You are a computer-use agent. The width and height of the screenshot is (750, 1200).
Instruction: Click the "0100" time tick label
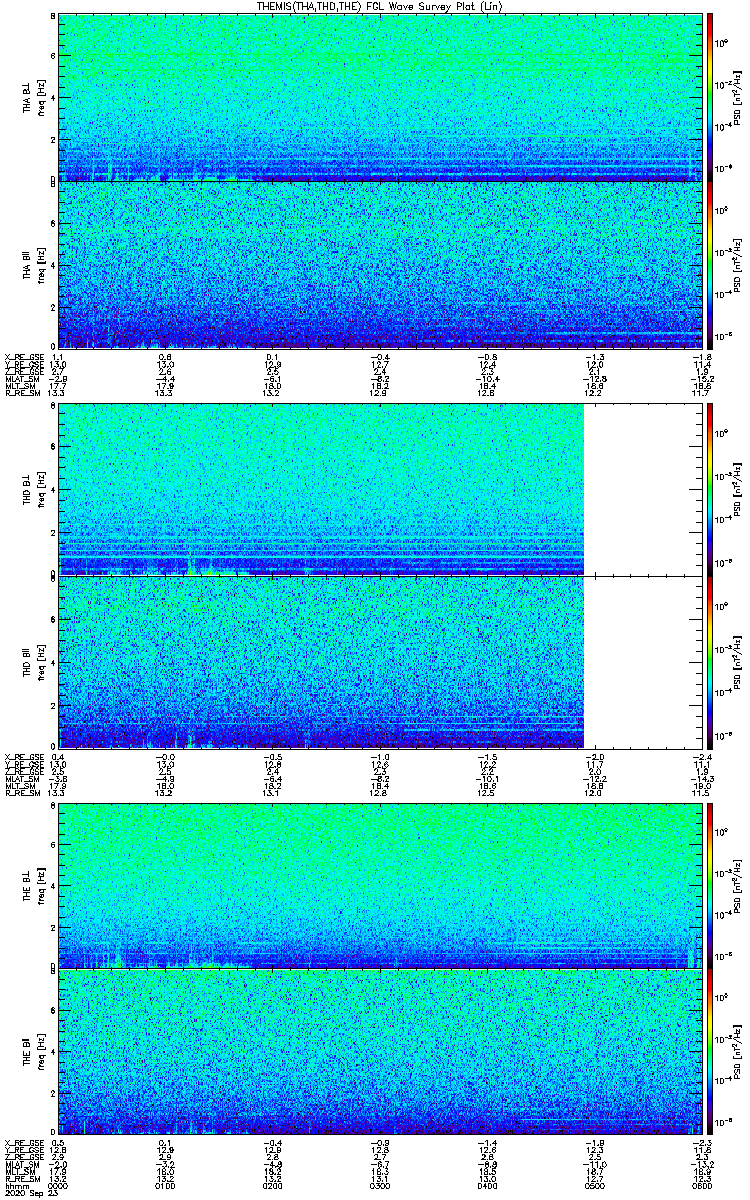[x=164, y=1185]
